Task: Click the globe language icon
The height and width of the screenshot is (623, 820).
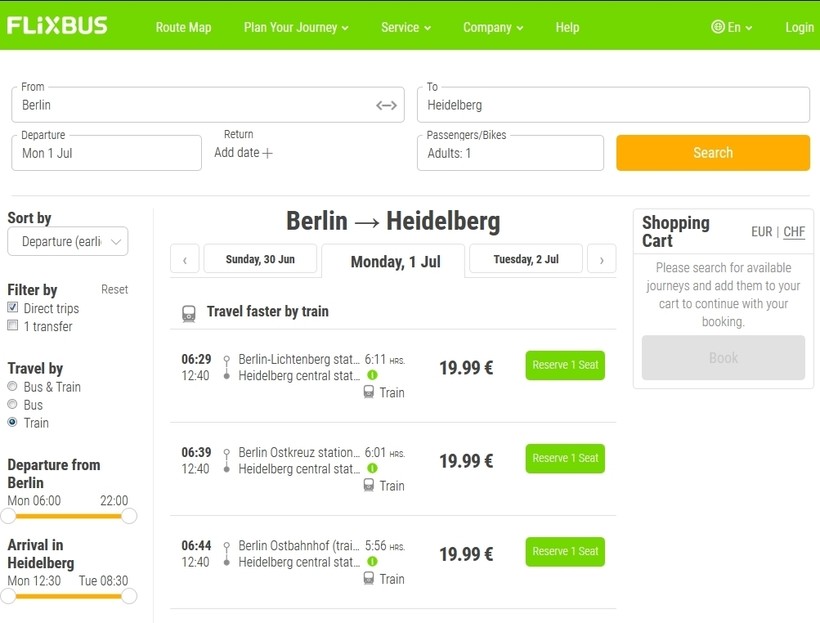Action: 717,27
